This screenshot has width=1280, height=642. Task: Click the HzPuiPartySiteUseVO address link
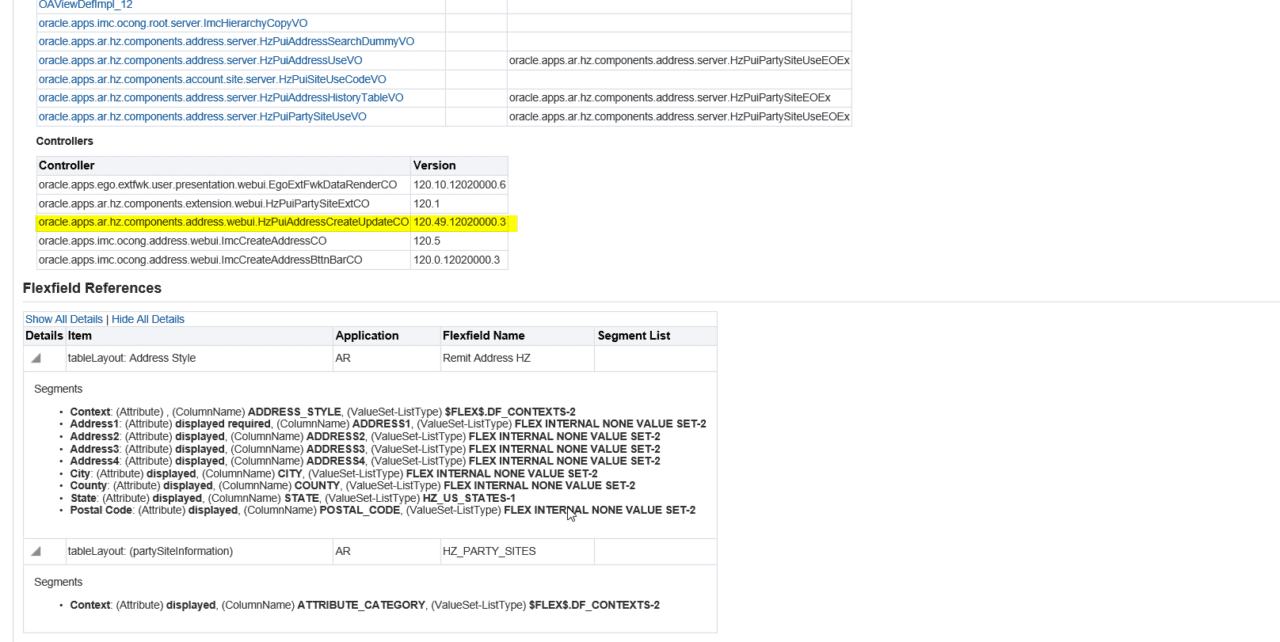pyautogui.click(x=202, y=116)
